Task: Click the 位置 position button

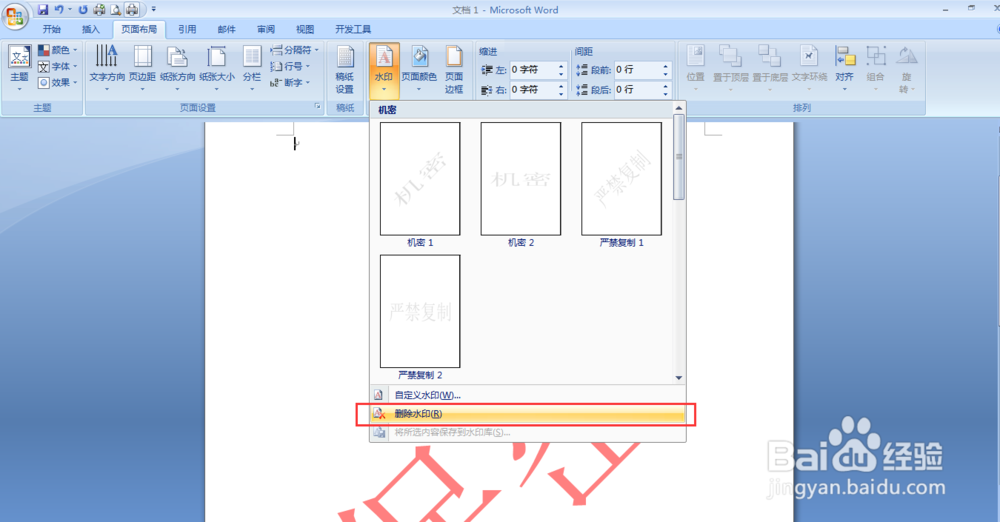Action: coord(695,68)
